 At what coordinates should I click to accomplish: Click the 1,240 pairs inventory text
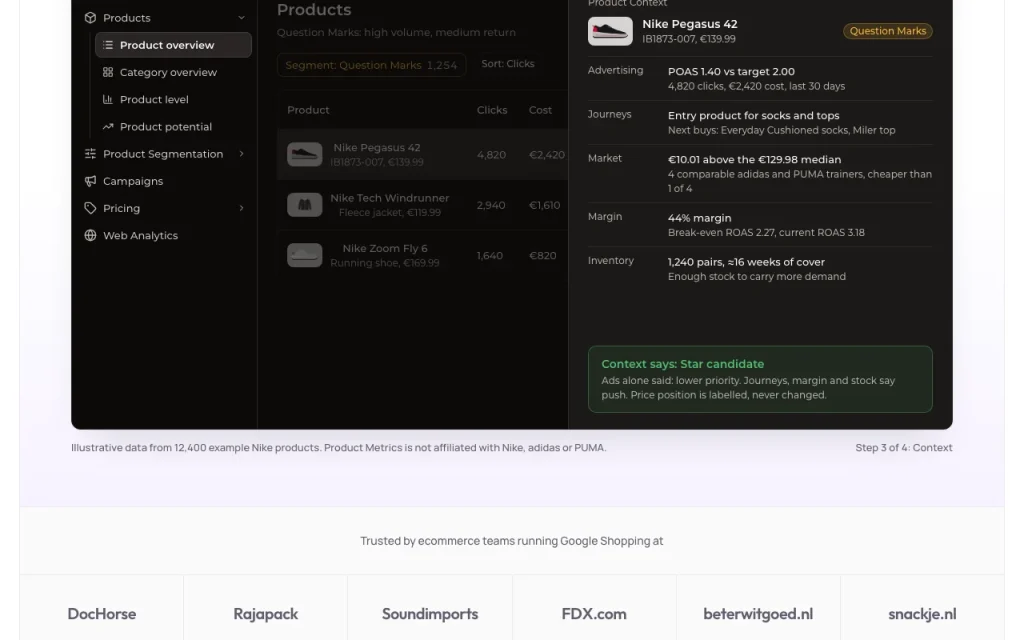[x=746, y=262]
